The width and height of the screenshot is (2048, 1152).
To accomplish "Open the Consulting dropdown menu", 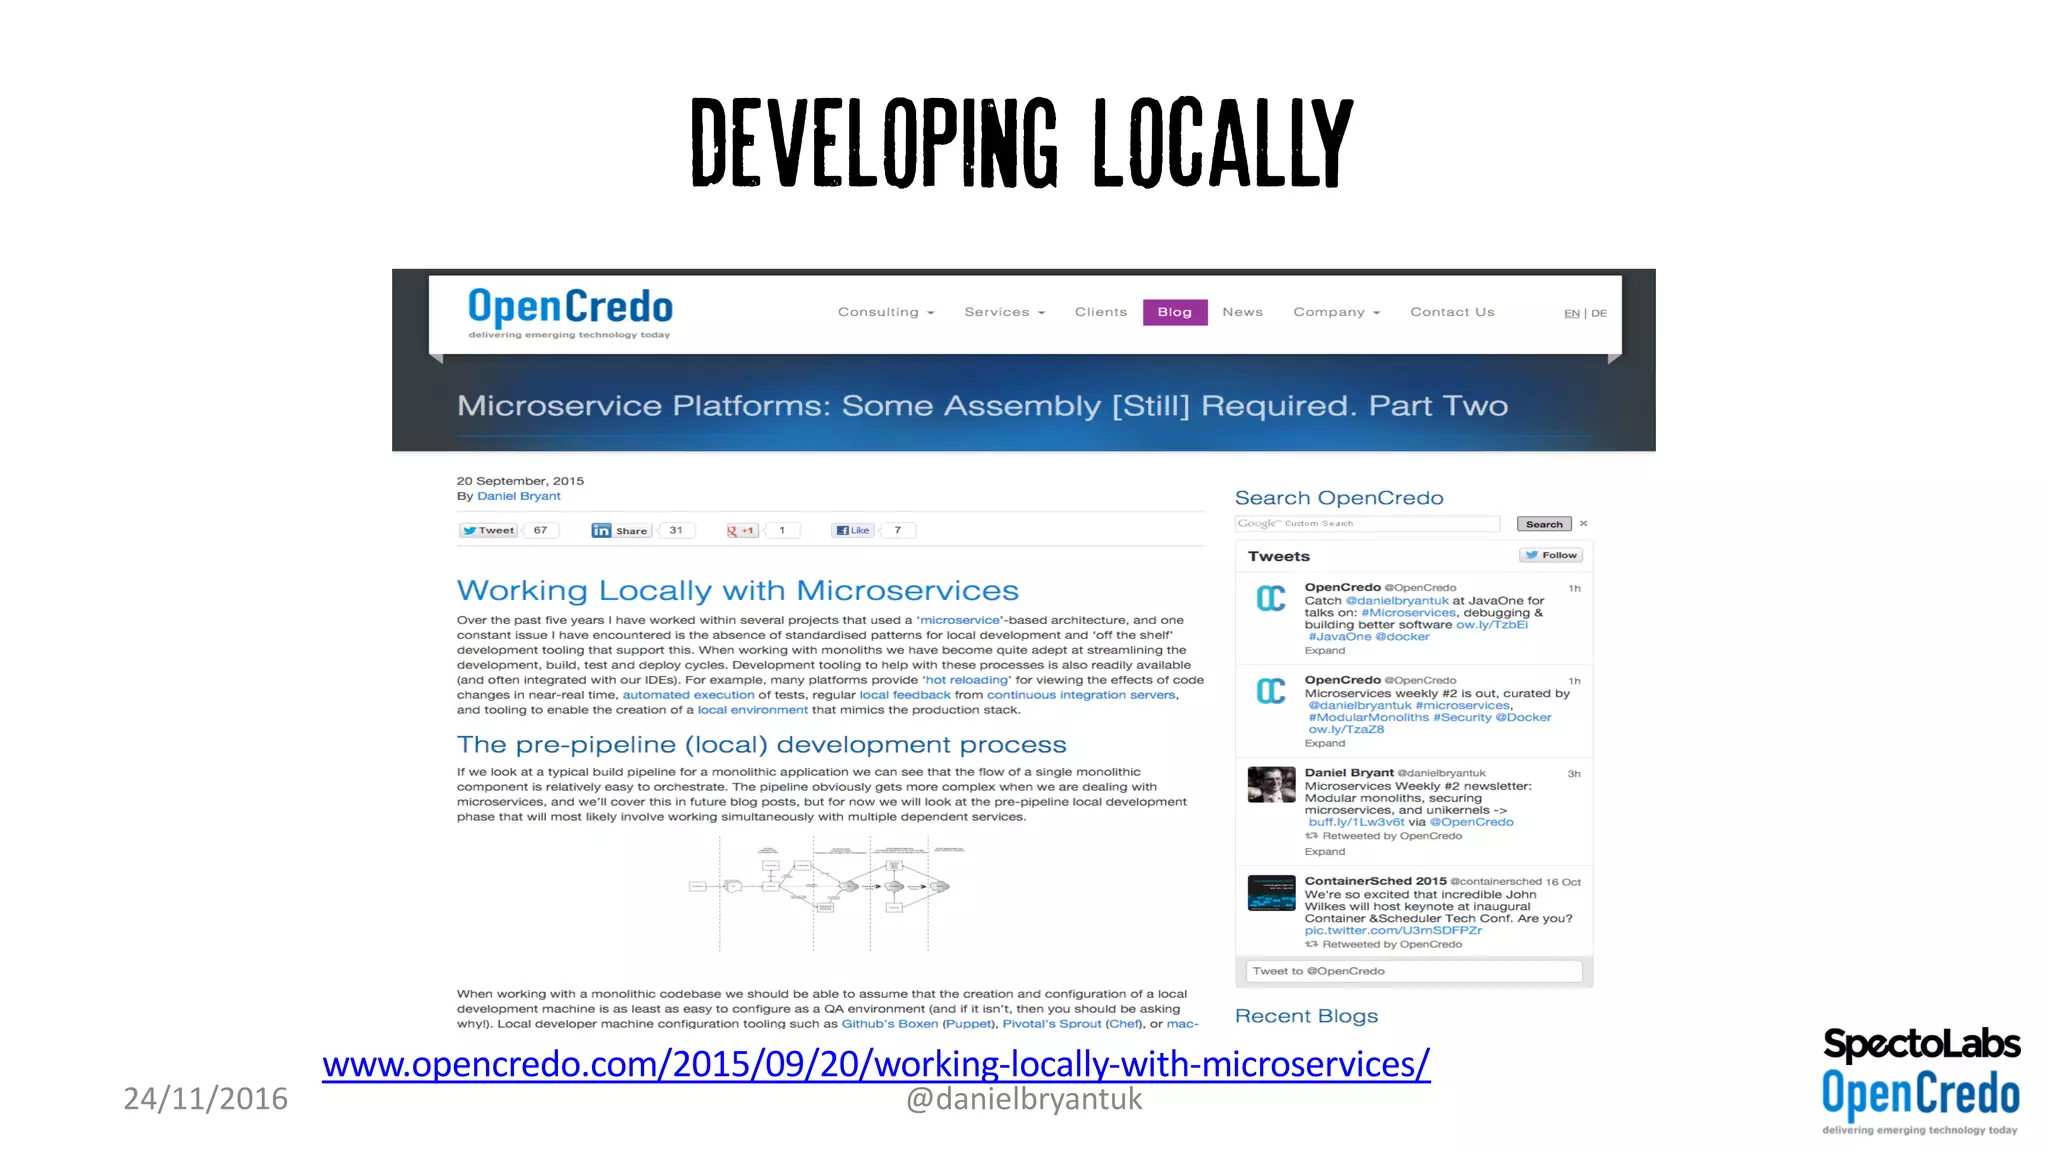I will tap(886, 312).
